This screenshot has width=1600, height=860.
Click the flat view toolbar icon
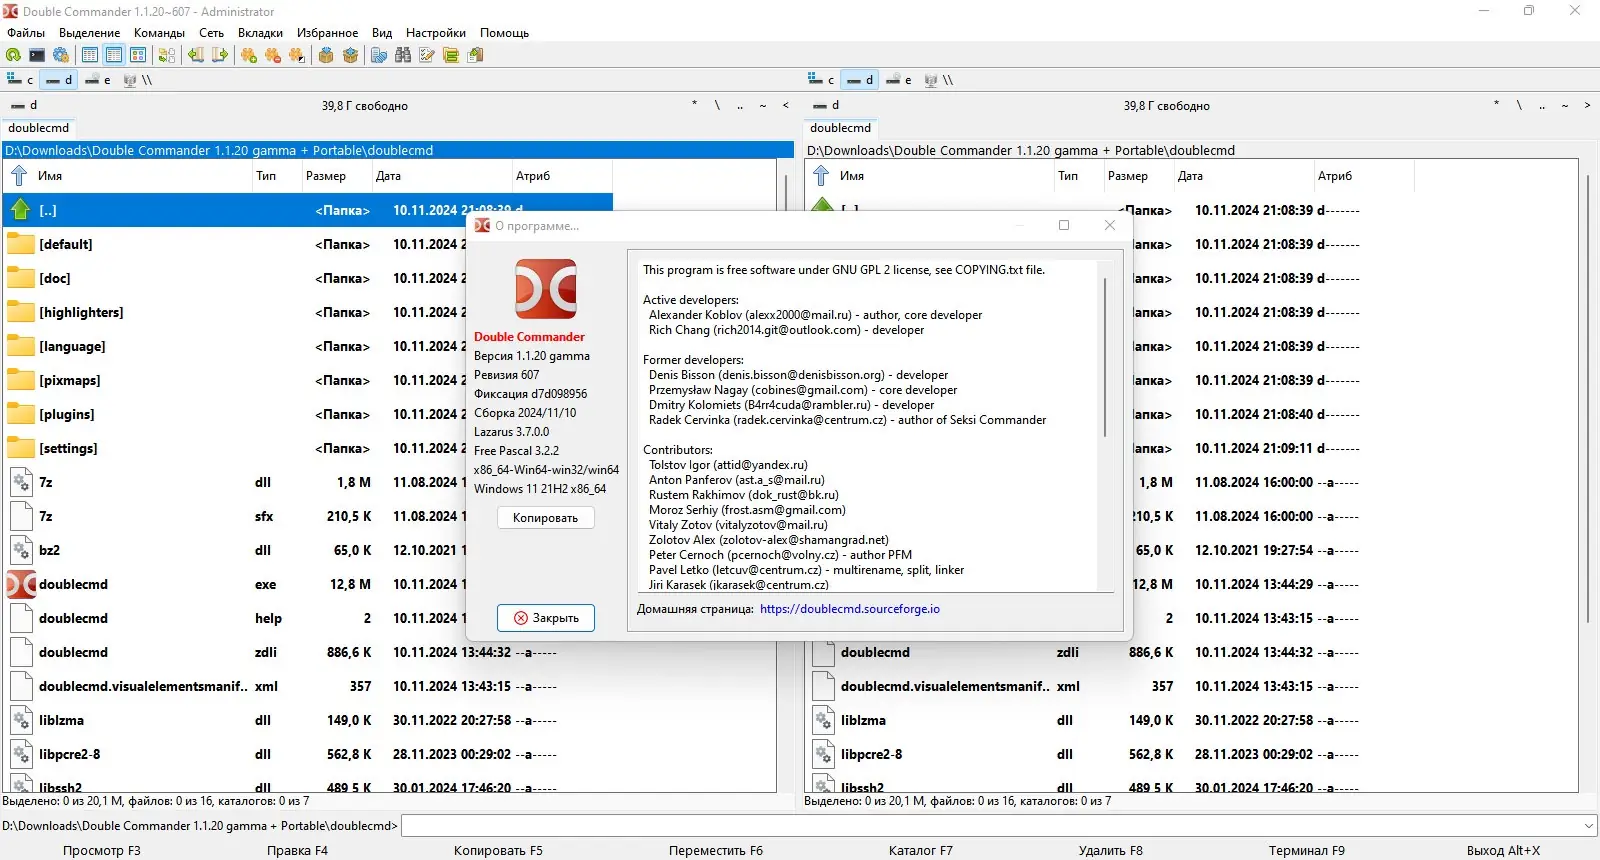click(x=167, y=55)
